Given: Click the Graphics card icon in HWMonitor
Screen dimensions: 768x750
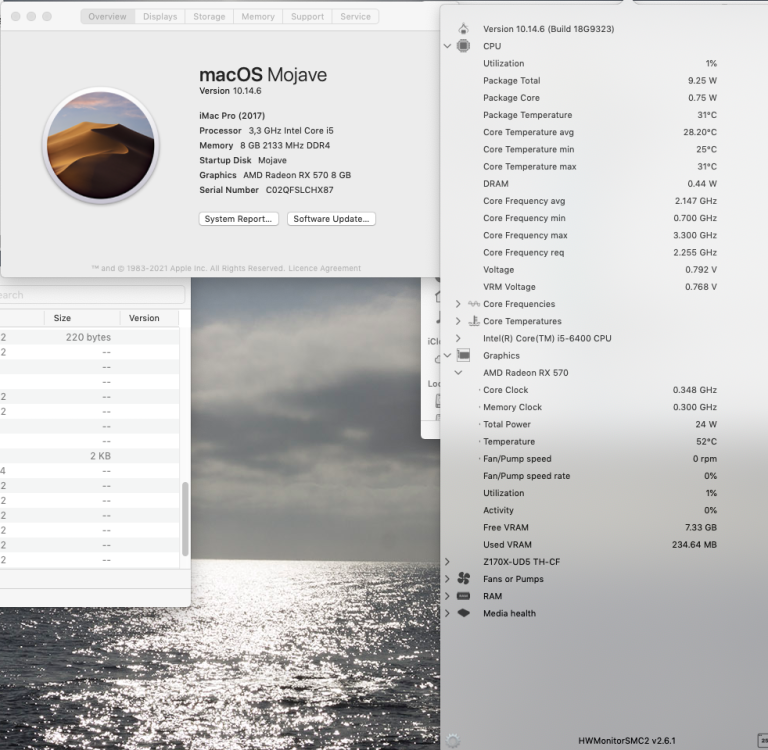Looking at the screenshot, I should [463, 355].
